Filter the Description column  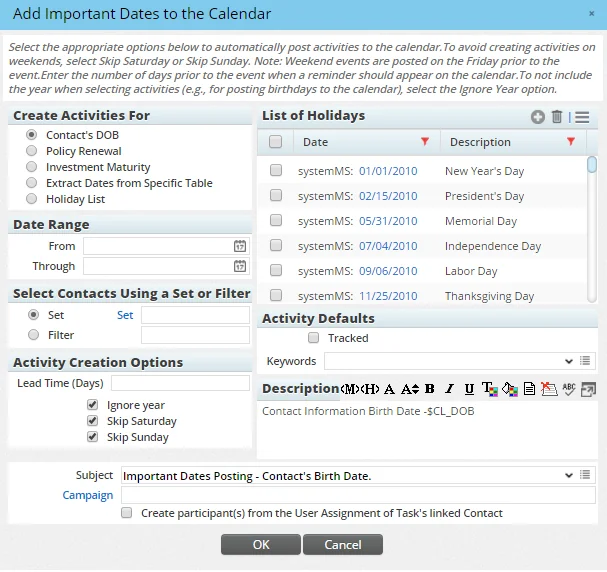571,141
